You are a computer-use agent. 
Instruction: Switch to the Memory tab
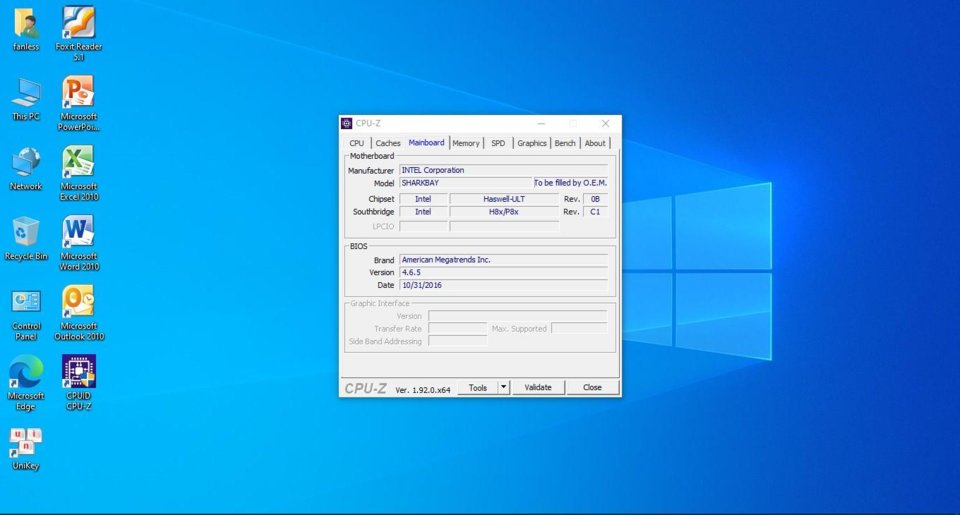click(x=466, y=143)
